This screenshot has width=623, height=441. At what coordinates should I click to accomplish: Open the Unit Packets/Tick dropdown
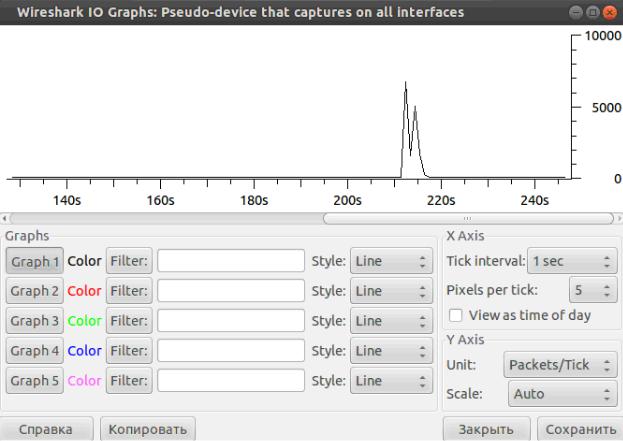tap(560, 365)
